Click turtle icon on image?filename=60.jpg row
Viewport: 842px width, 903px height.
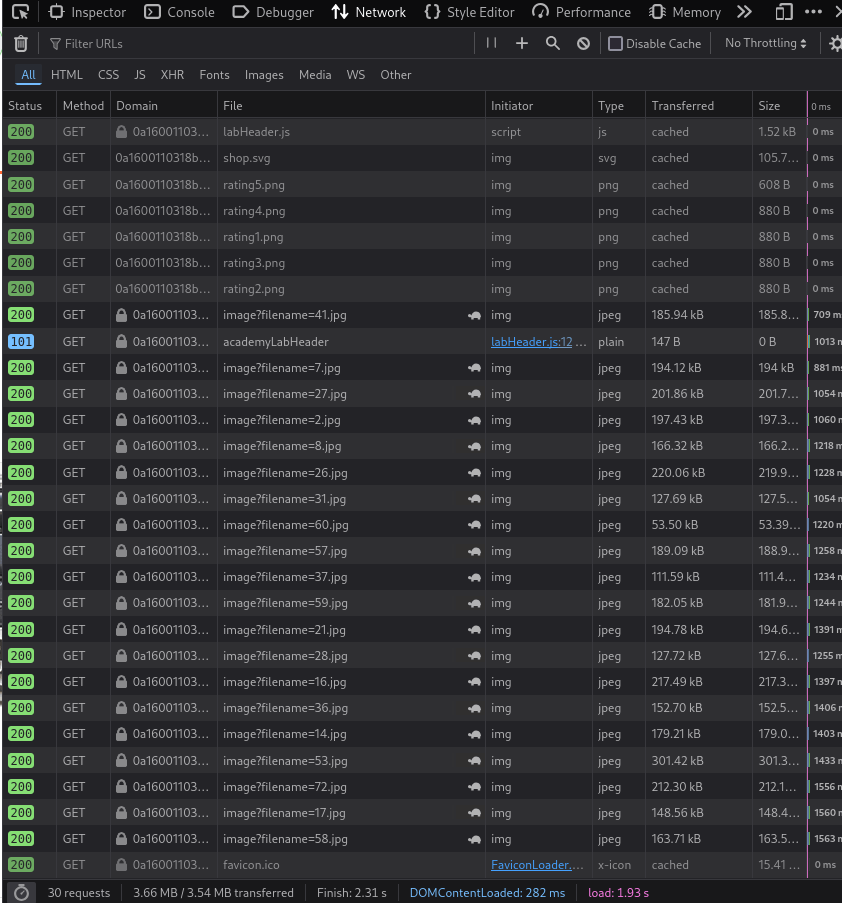click(x=475, y=525)
